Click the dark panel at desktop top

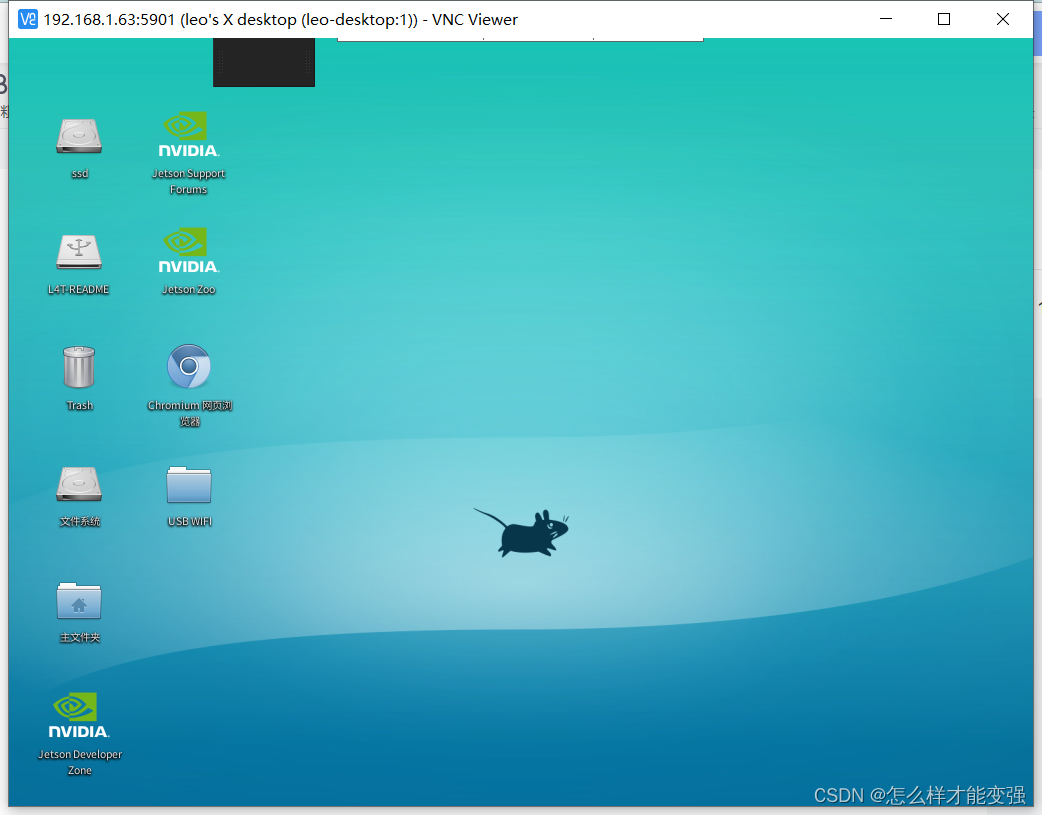[264, 62]
